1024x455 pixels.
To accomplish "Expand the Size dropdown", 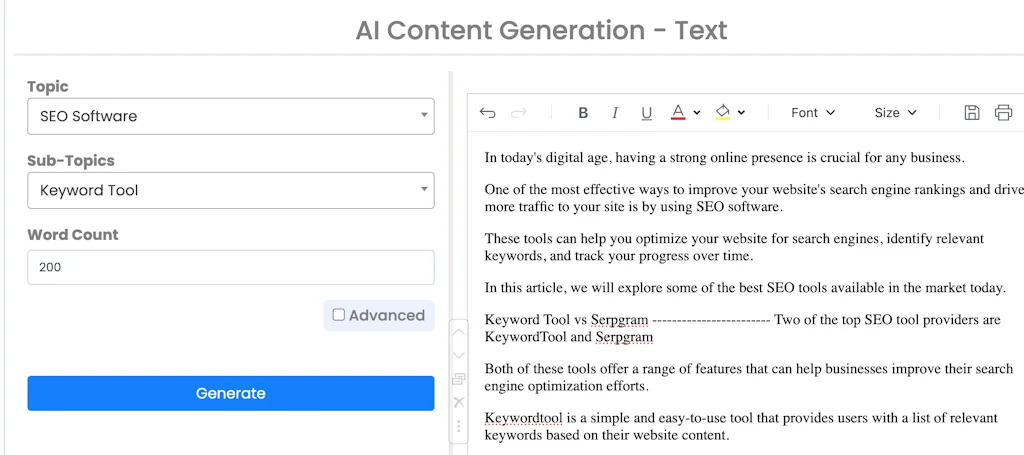I will [895, 113].
